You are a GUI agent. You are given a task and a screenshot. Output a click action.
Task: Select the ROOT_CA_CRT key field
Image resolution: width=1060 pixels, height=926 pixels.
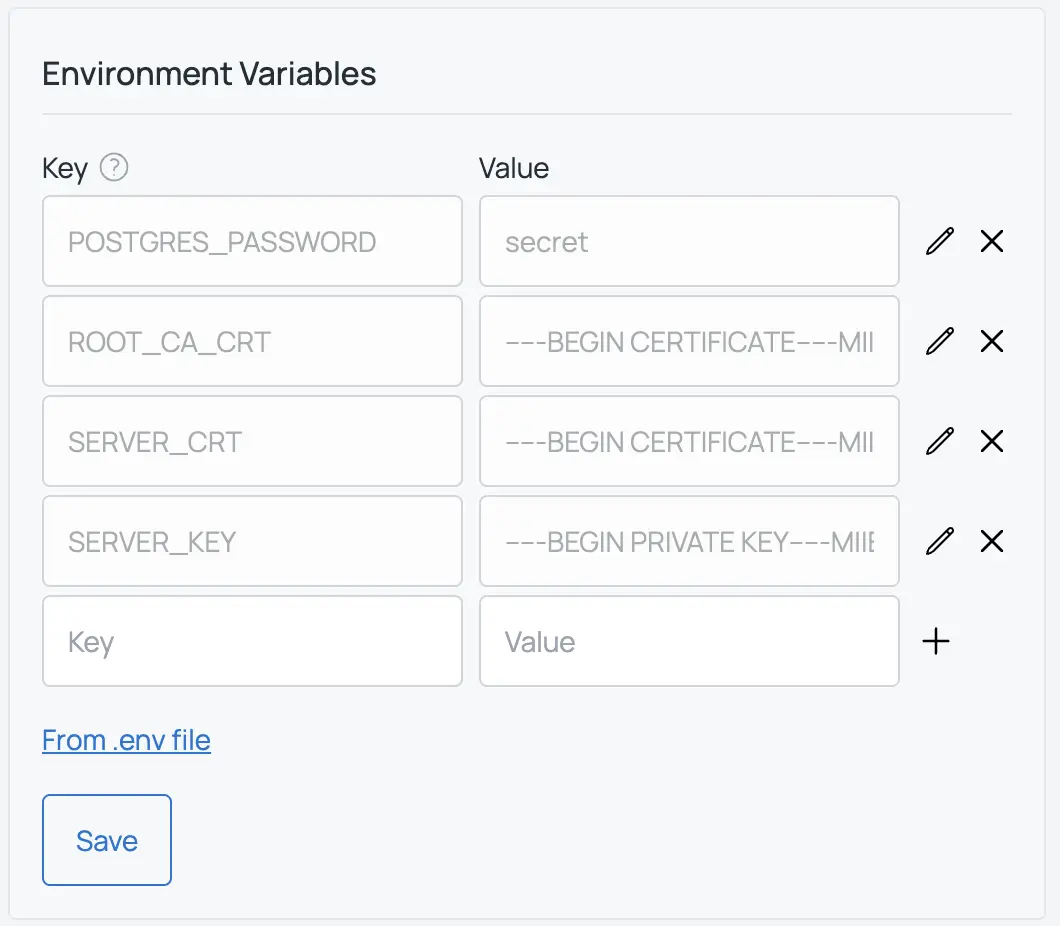click(252, 341)
